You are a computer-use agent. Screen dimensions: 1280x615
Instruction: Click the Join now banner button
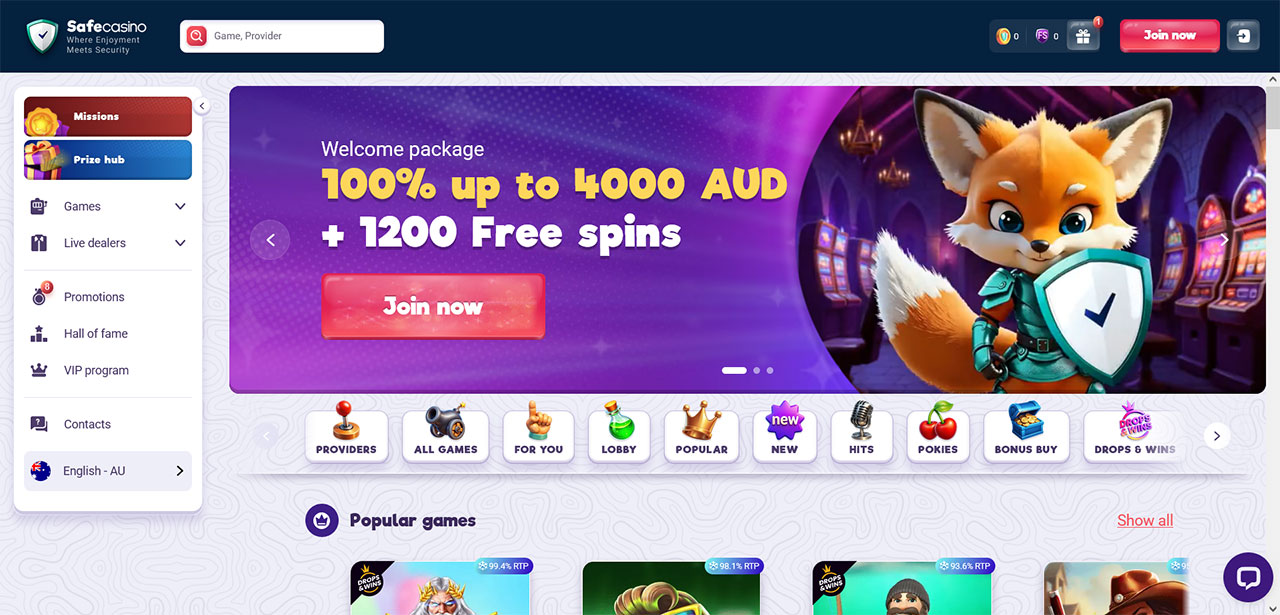pyautogui.click(x=433, y=306)
